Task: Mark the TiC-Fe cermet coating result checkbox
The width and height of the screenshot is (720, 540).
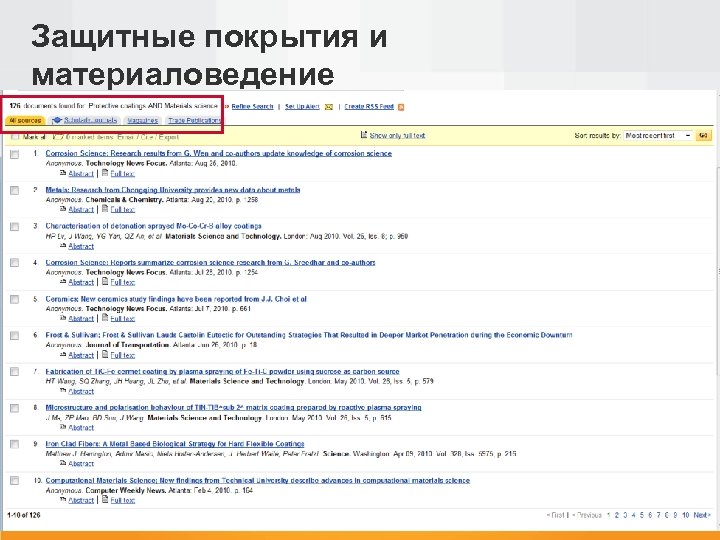Action: tap(15, 371)
